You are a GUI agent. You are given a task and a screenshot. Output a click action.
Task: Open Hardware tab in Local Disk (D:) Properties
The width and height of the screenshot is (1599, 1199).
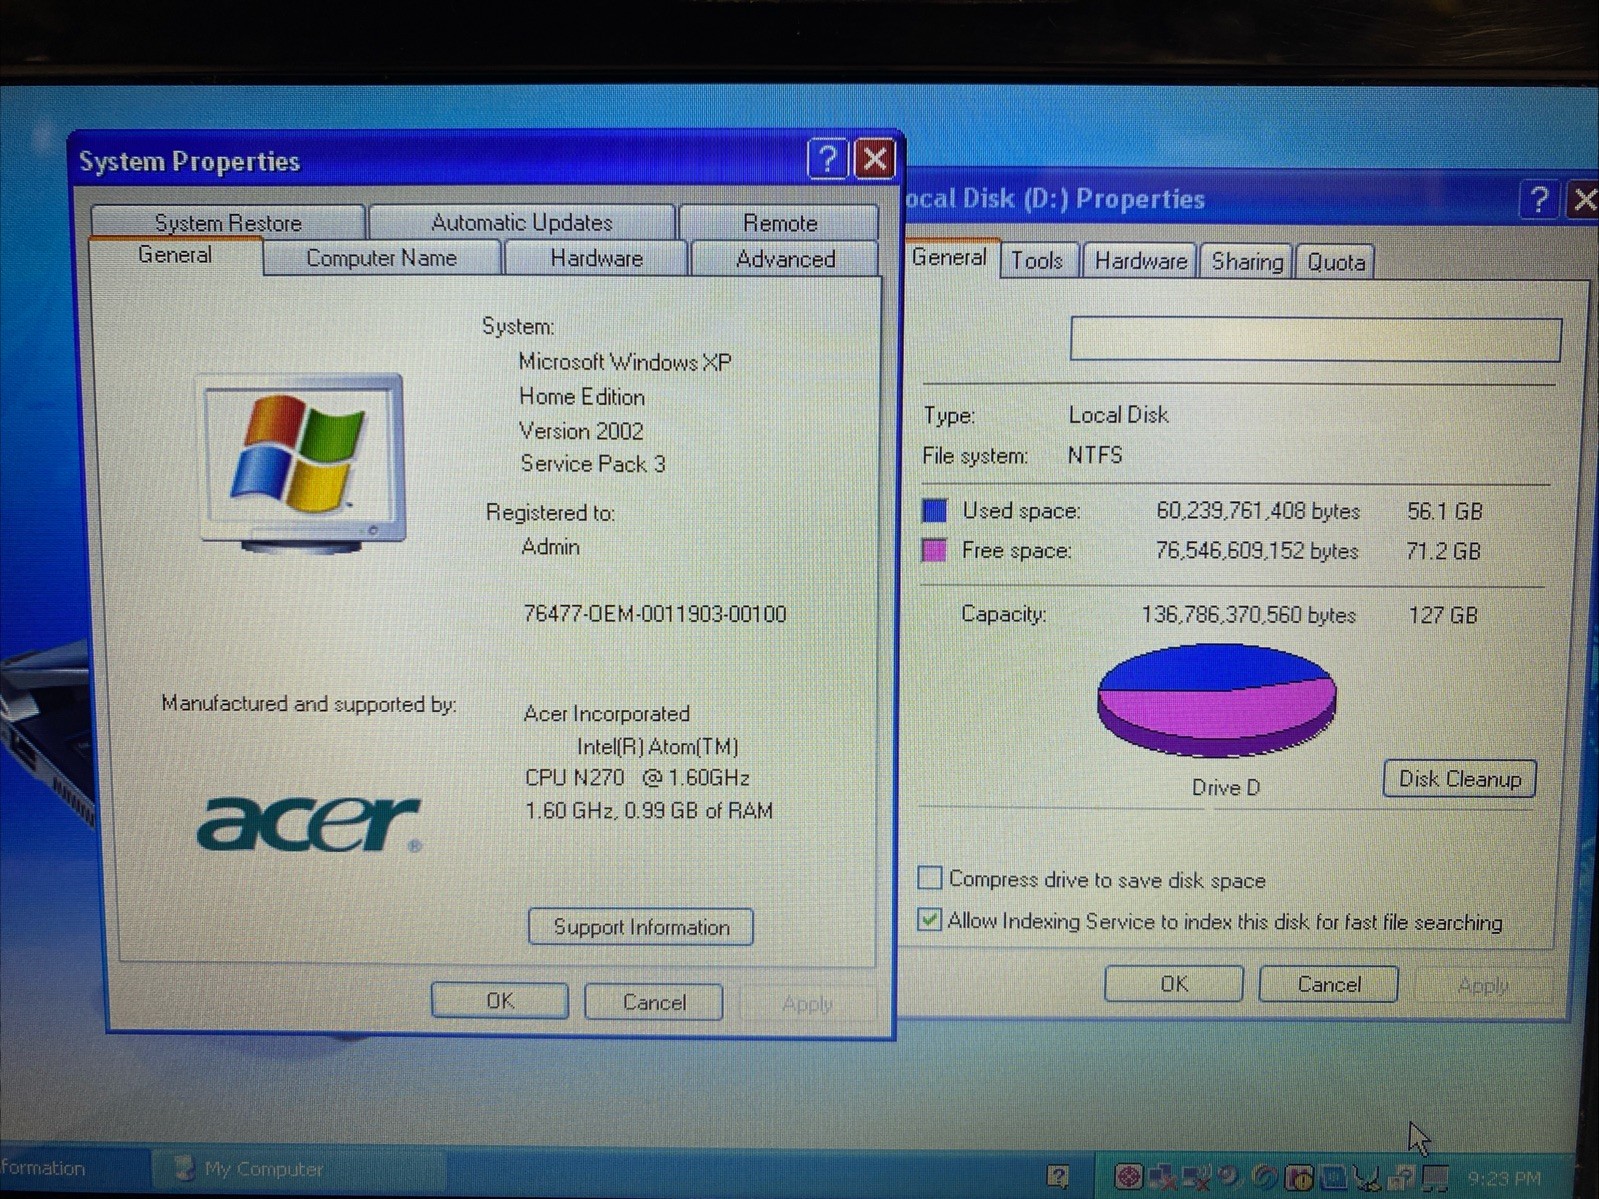1140,261
